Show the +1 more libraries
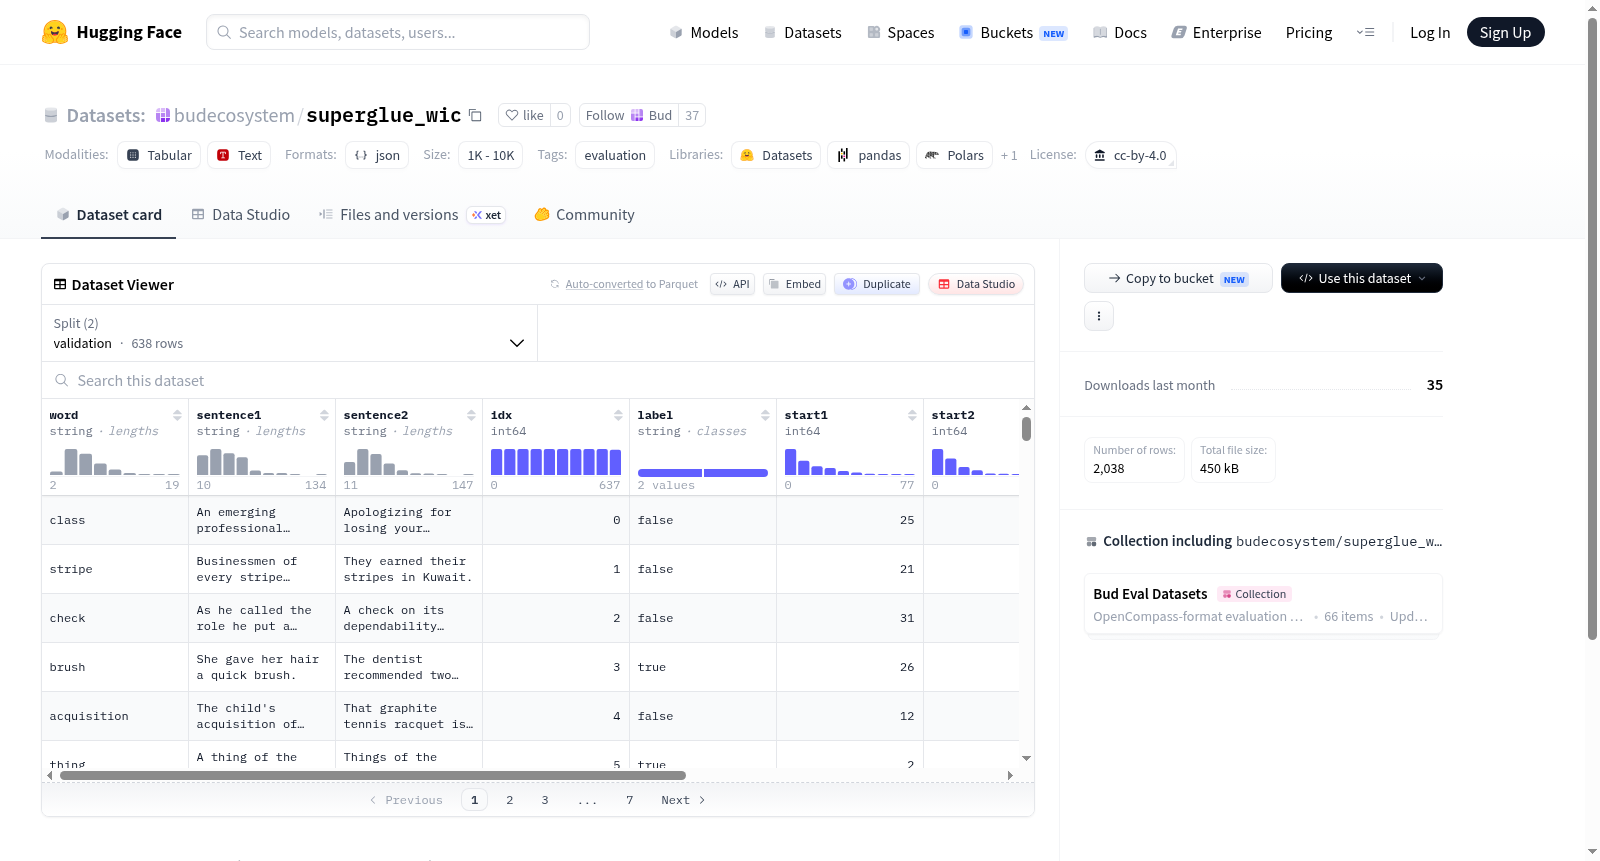This screenshot has width=1600, height=861. (1009, 155)
